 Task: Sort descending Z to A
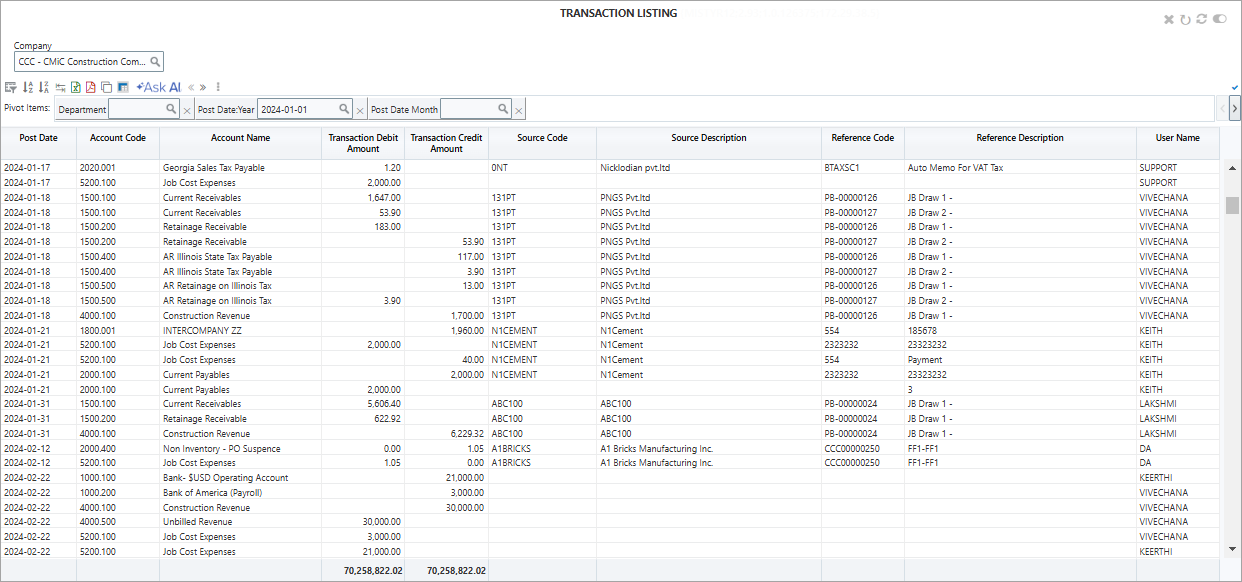43,87
